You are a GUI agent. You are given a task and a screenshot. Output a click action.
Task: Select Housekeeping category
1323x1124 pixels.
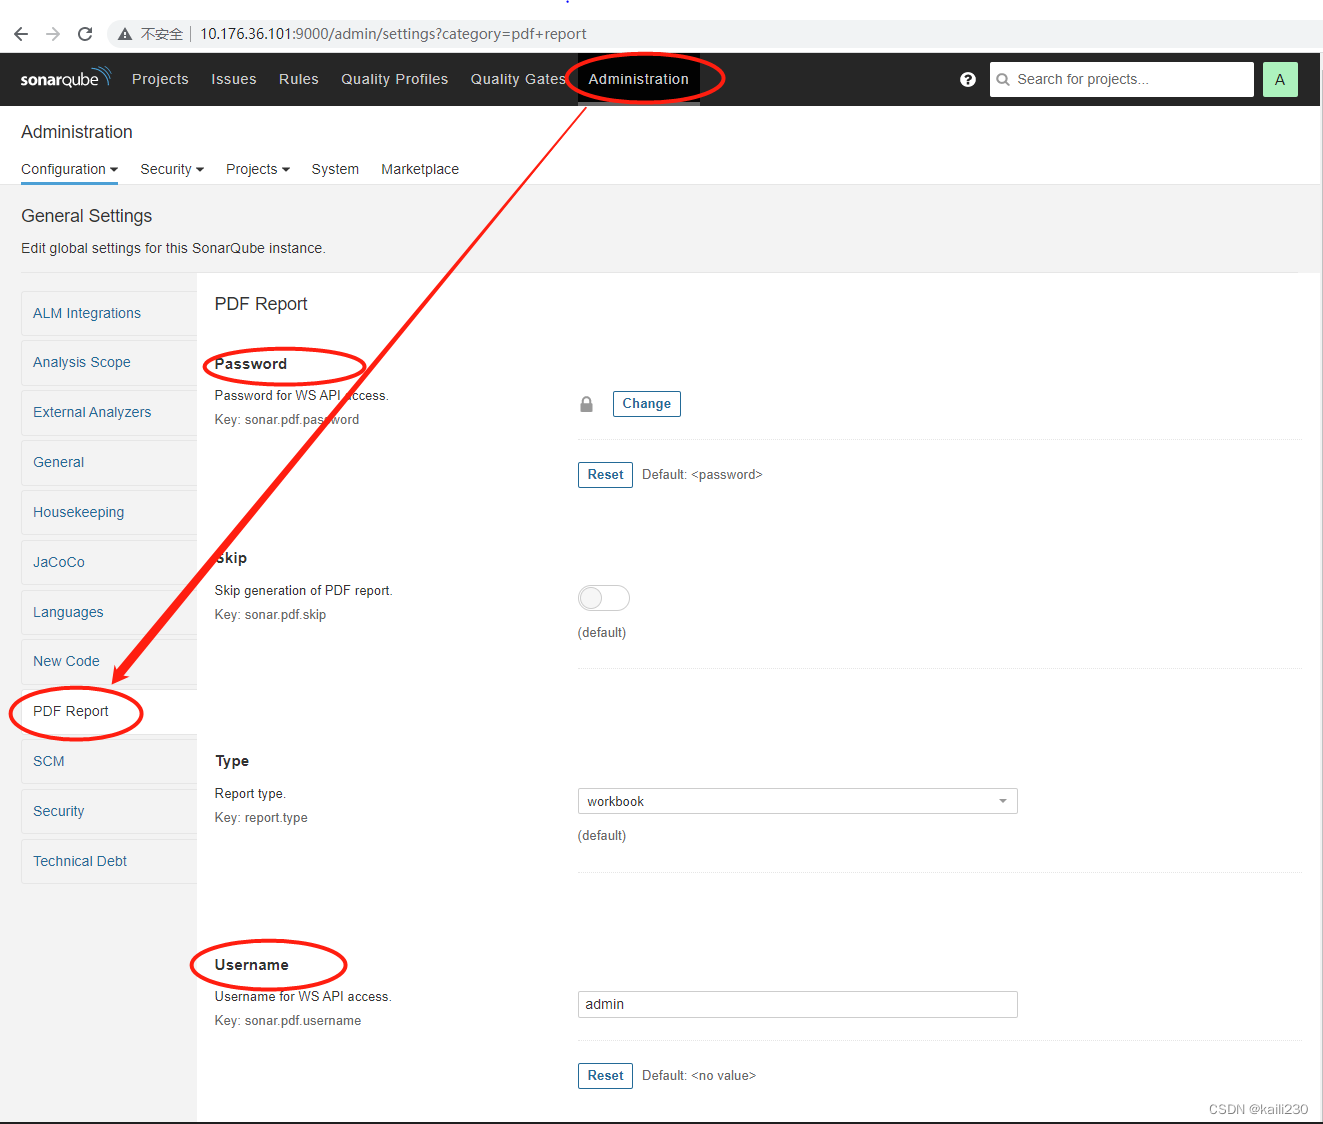click(x=109, y=512)
